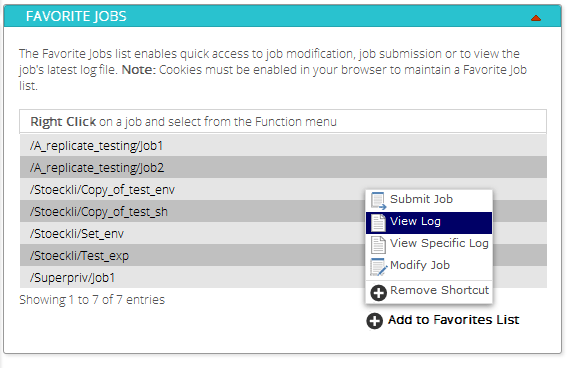Click the plus icon beside Add to Favorites
The width and height of the screenshot is (567, 368).
[374, 321]
